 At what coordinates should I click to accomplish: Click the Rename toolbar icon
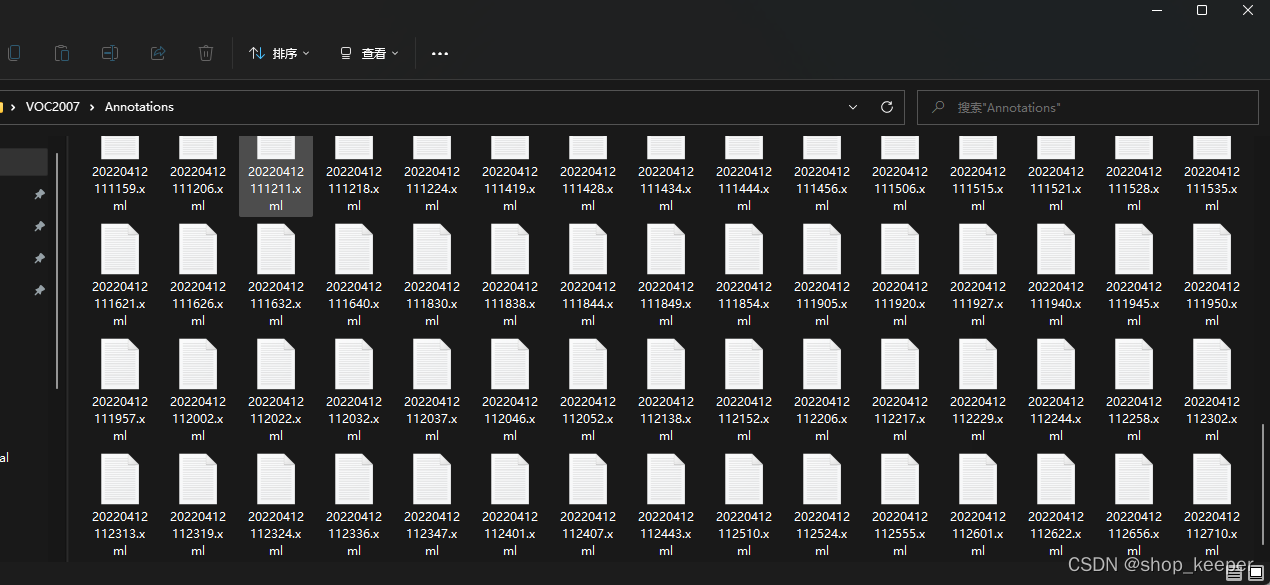tap(110, 53)
